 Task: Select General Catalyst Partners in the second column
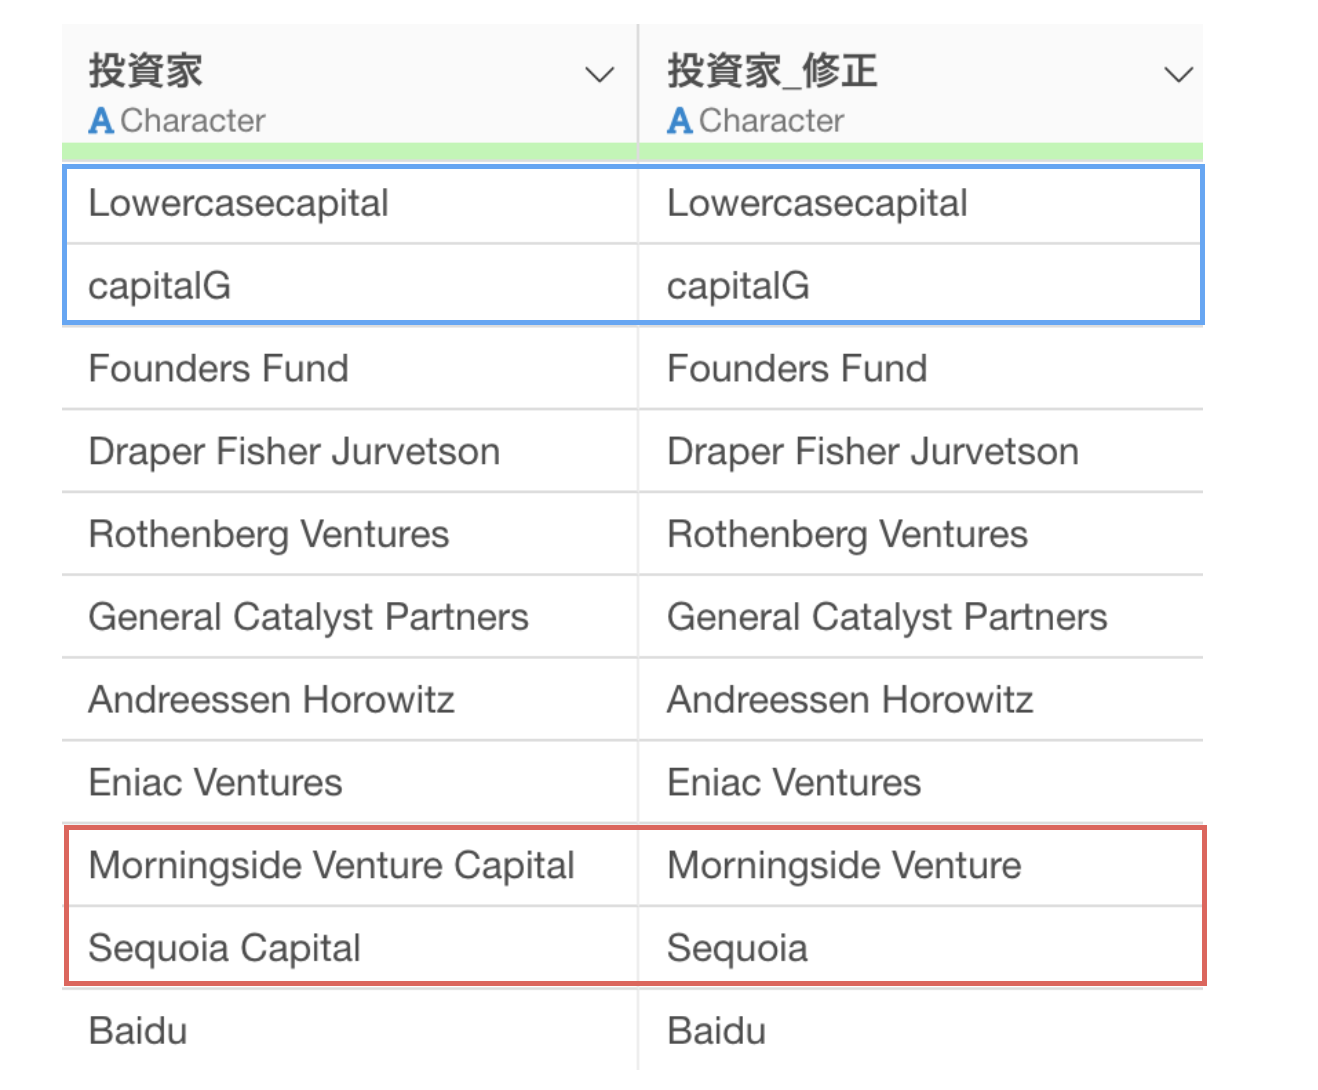(921, 617)
